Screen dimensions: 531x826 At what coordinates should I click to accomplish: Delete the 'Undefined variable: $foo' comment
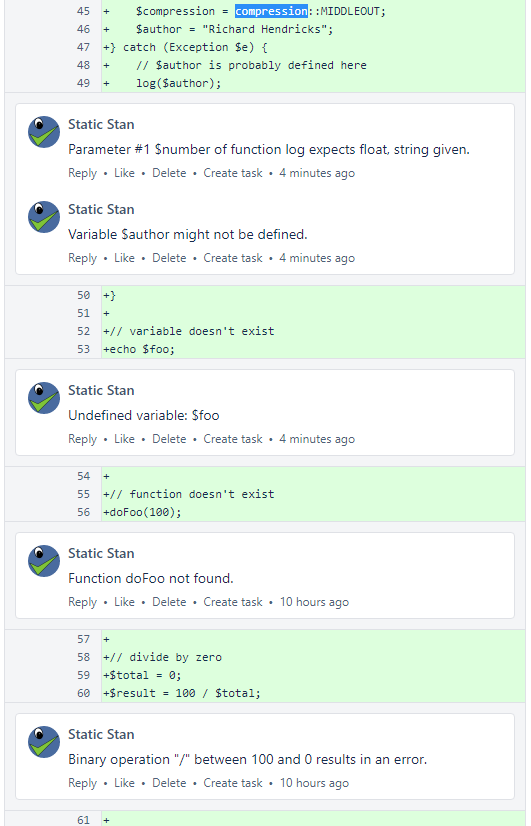tap(169, 439)
